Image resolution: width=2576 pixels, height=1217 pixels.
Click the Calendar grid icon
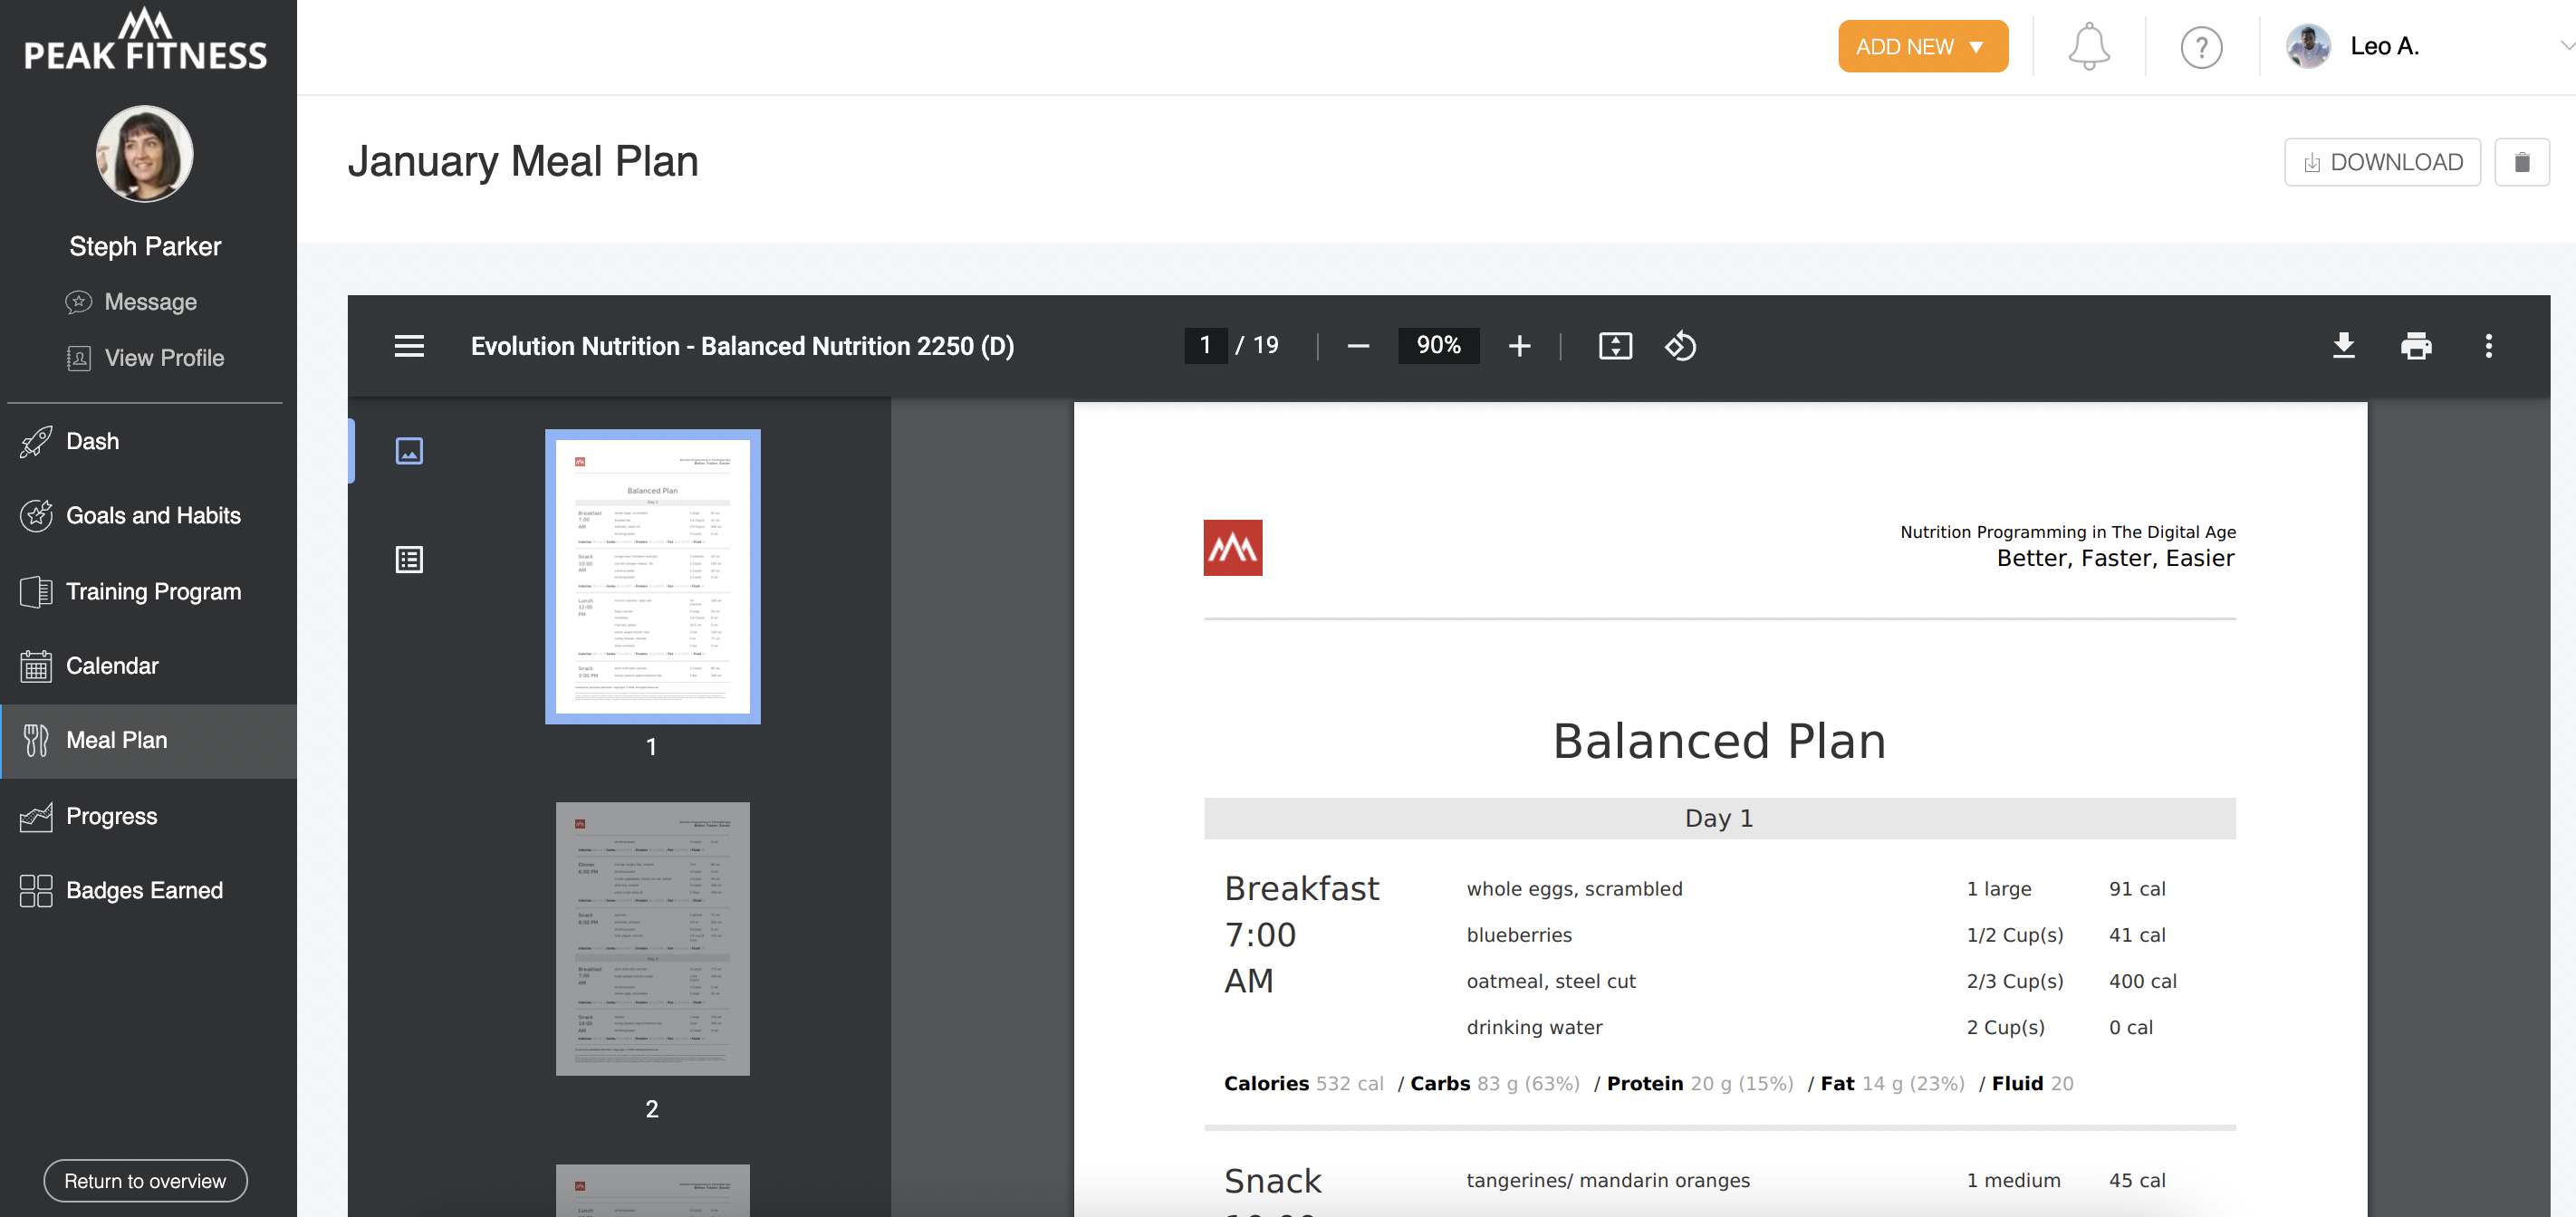pyautogui.click(x=36, y=666)
